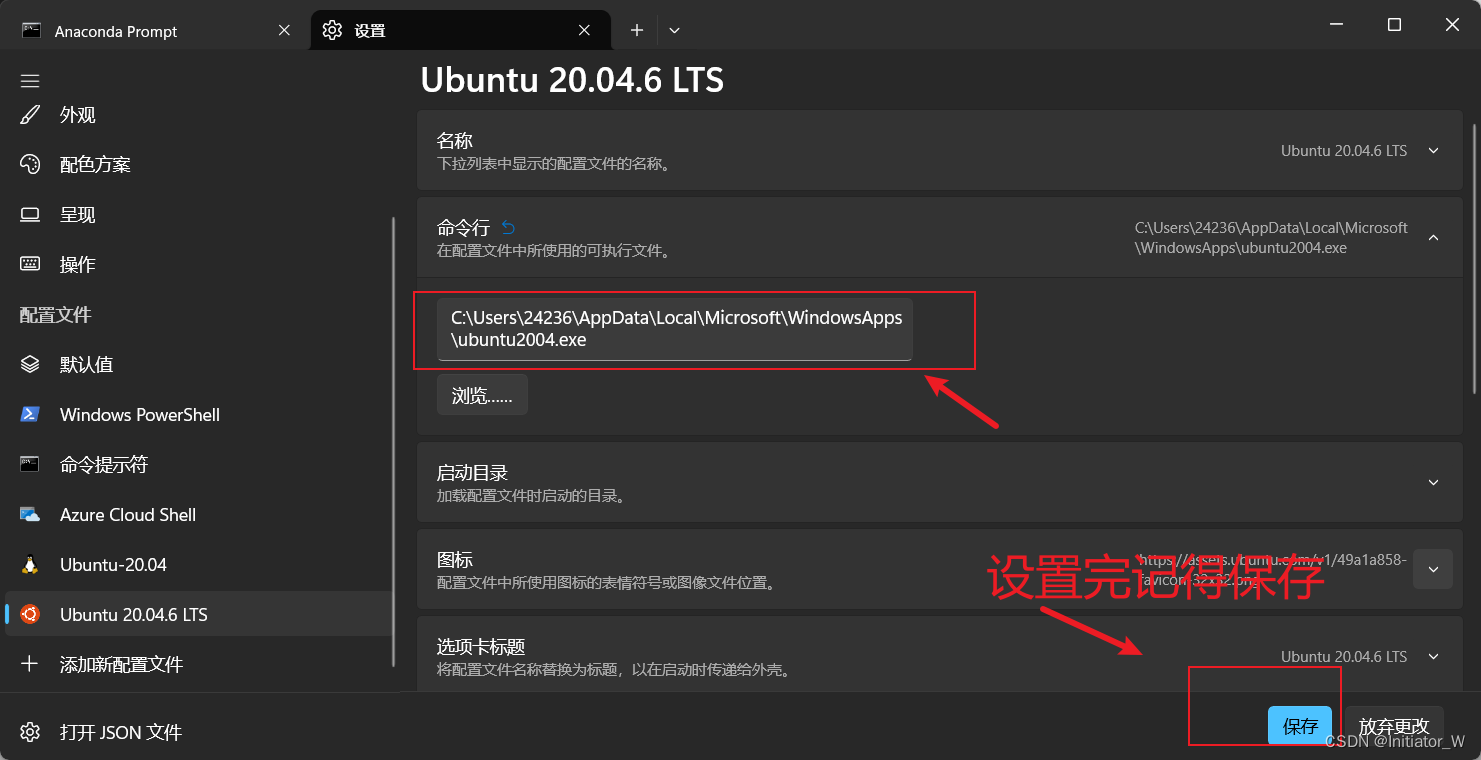Click the Profiles section header text
This screenshot has width=1481, height=760.
click(56, 315)
